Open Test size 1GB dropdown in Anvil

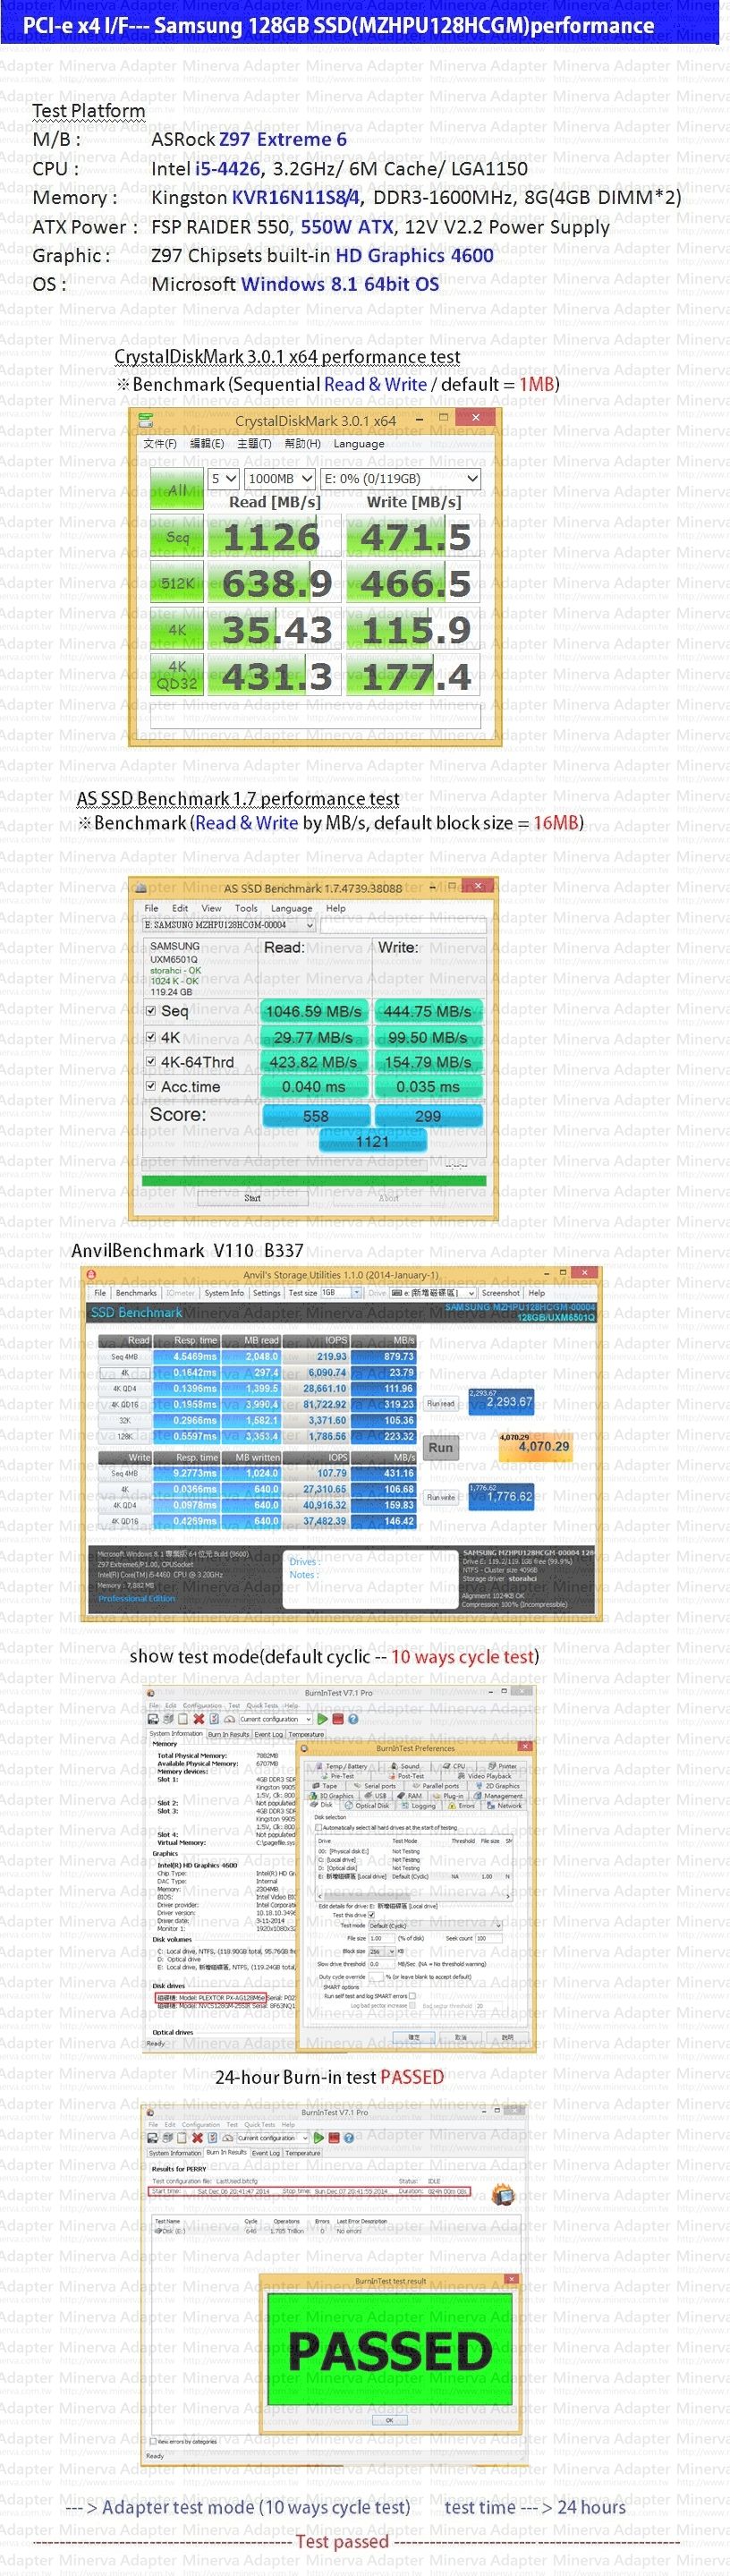click(342, 1293)
